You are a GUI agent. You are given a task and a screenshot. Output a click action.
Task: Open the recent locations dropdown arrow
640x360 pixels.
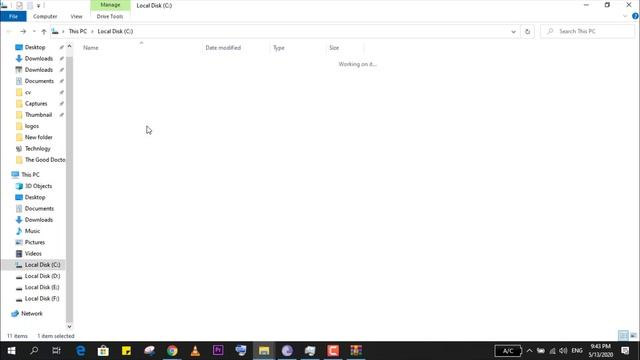pos(34,31)
